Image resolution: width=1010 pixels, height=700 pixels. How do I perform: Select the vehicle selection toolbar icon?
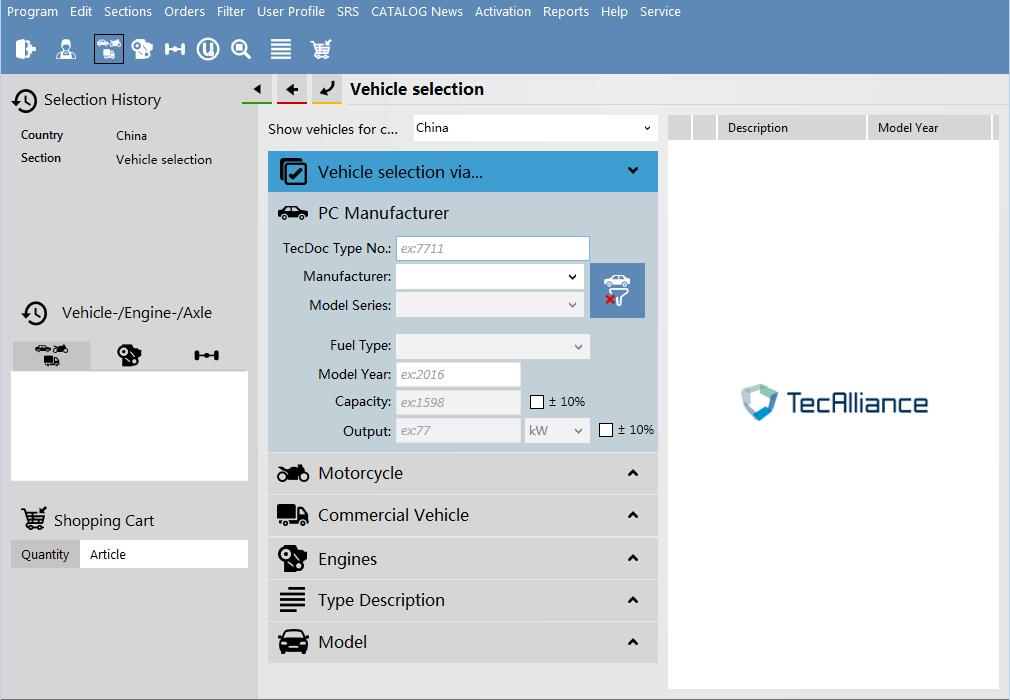(108, 49)
